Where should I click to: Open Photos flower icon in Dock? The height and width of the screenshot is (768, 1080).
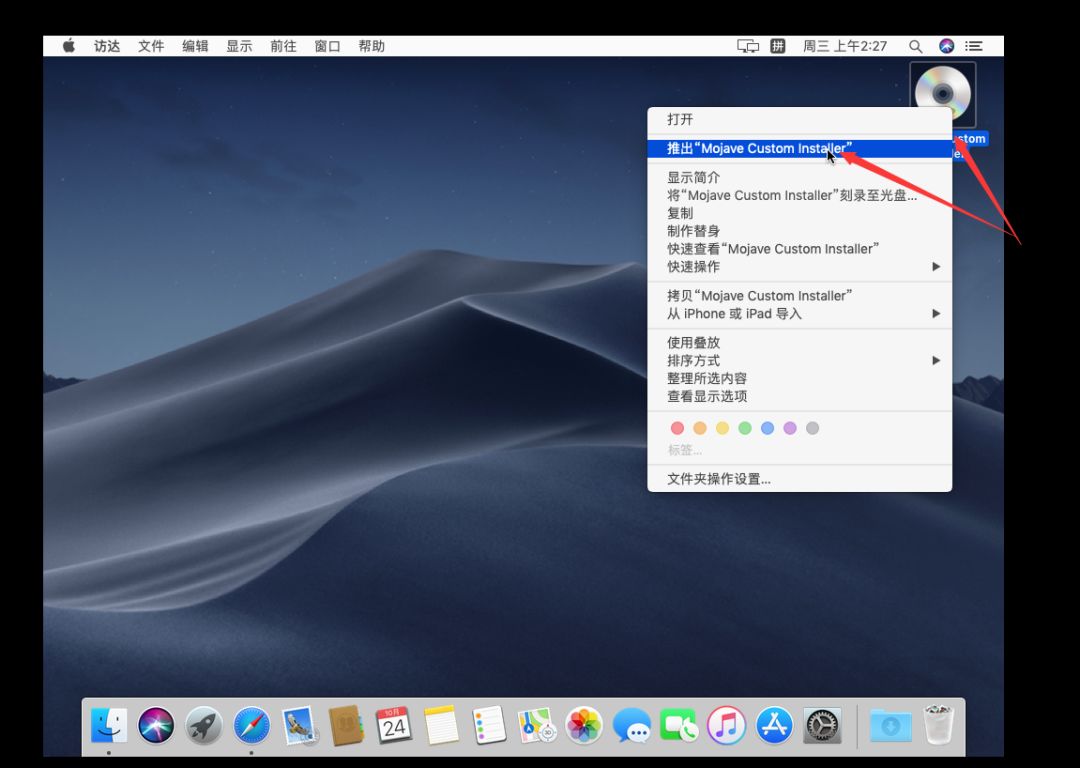tap(584, 725)
